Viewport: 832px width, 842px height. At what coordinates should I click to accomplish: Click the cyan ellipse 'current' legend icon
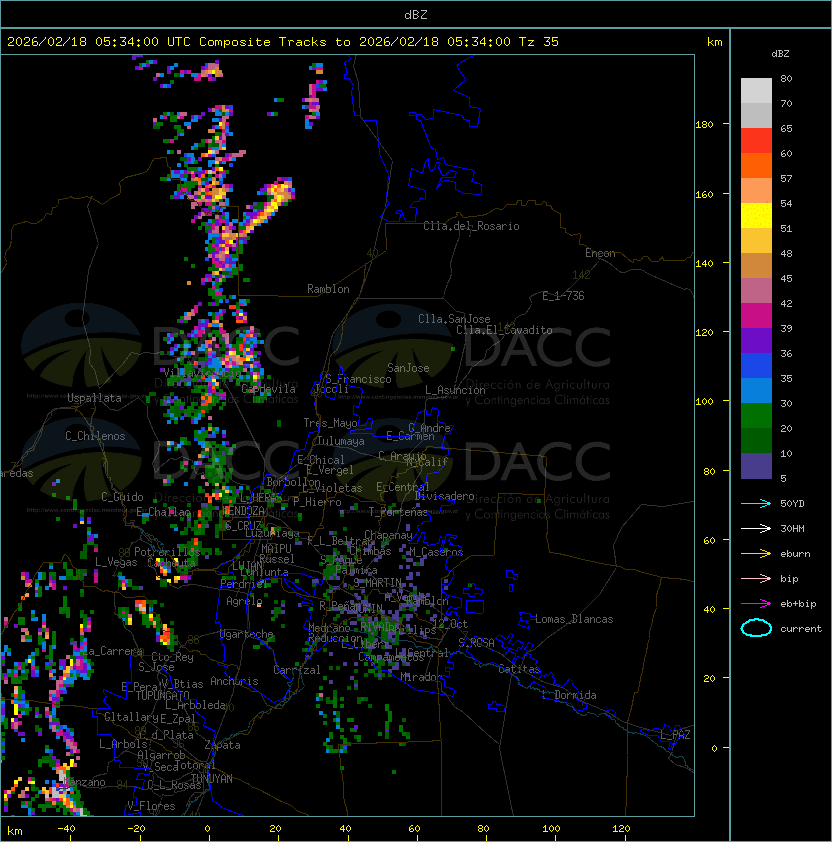(x=756, y=628)
